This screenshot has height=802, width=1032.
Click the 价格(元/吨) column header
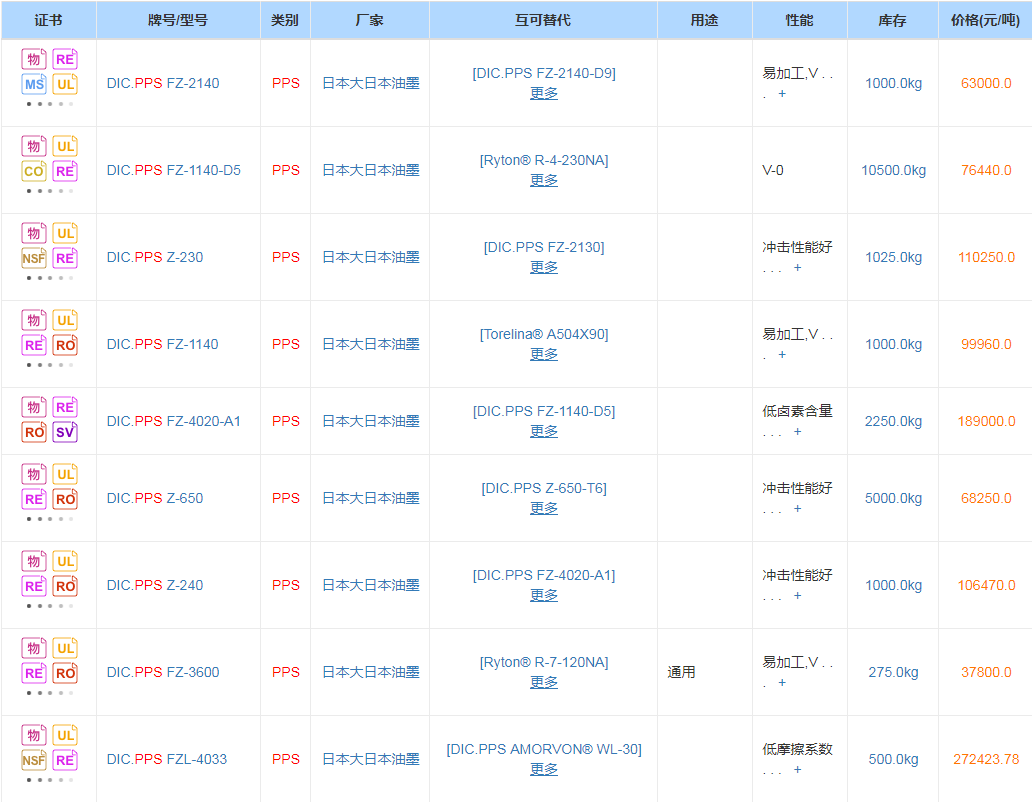click(x=980, y=20)
